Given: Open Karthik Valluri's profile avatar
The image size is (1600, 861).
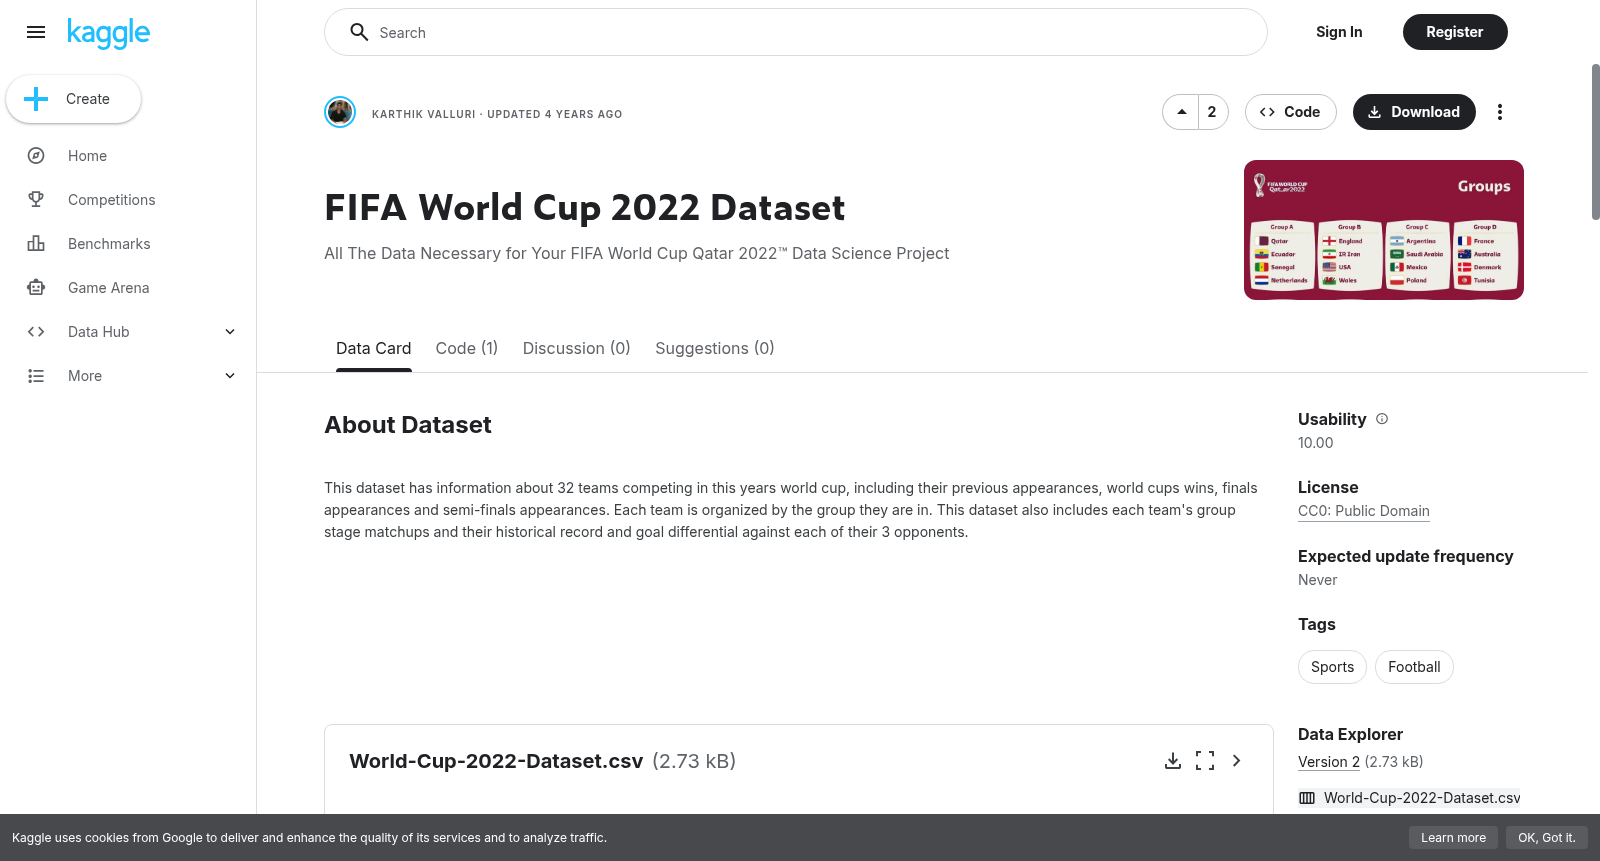Looking at the screenshot, I should coord(340,112).
